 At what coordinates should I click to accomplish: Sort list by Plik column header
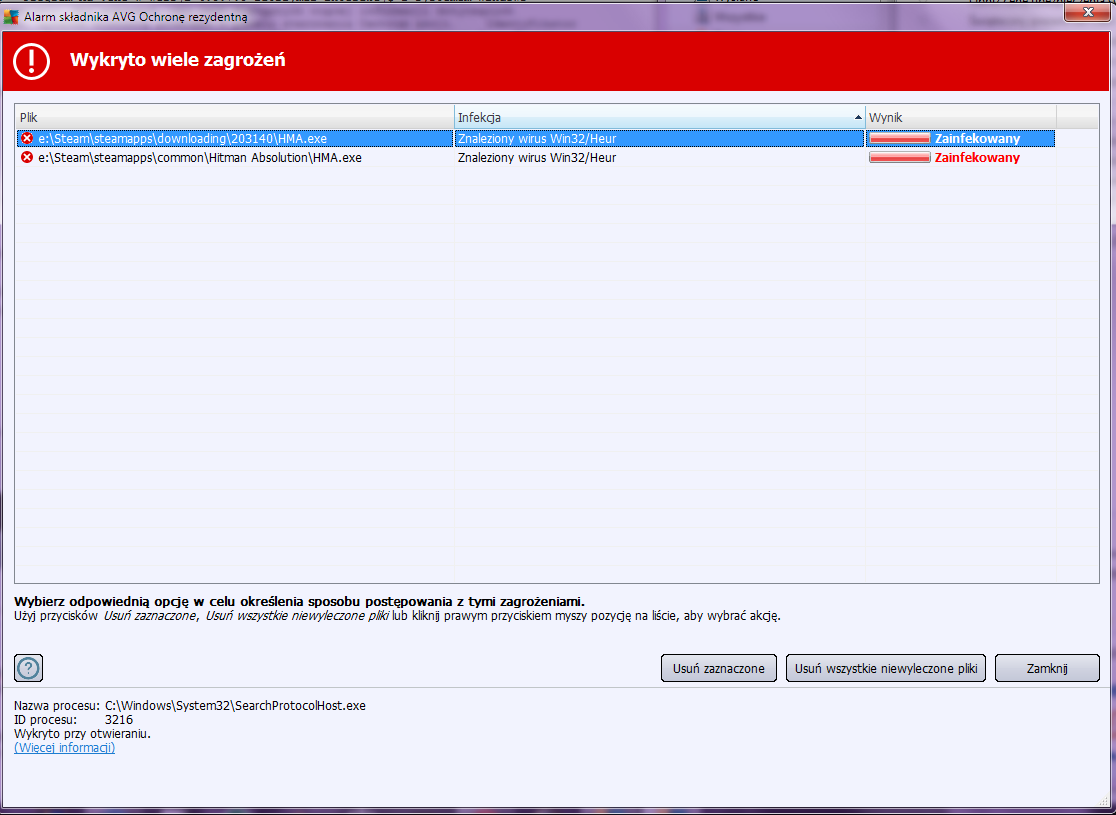coord(235,117)
